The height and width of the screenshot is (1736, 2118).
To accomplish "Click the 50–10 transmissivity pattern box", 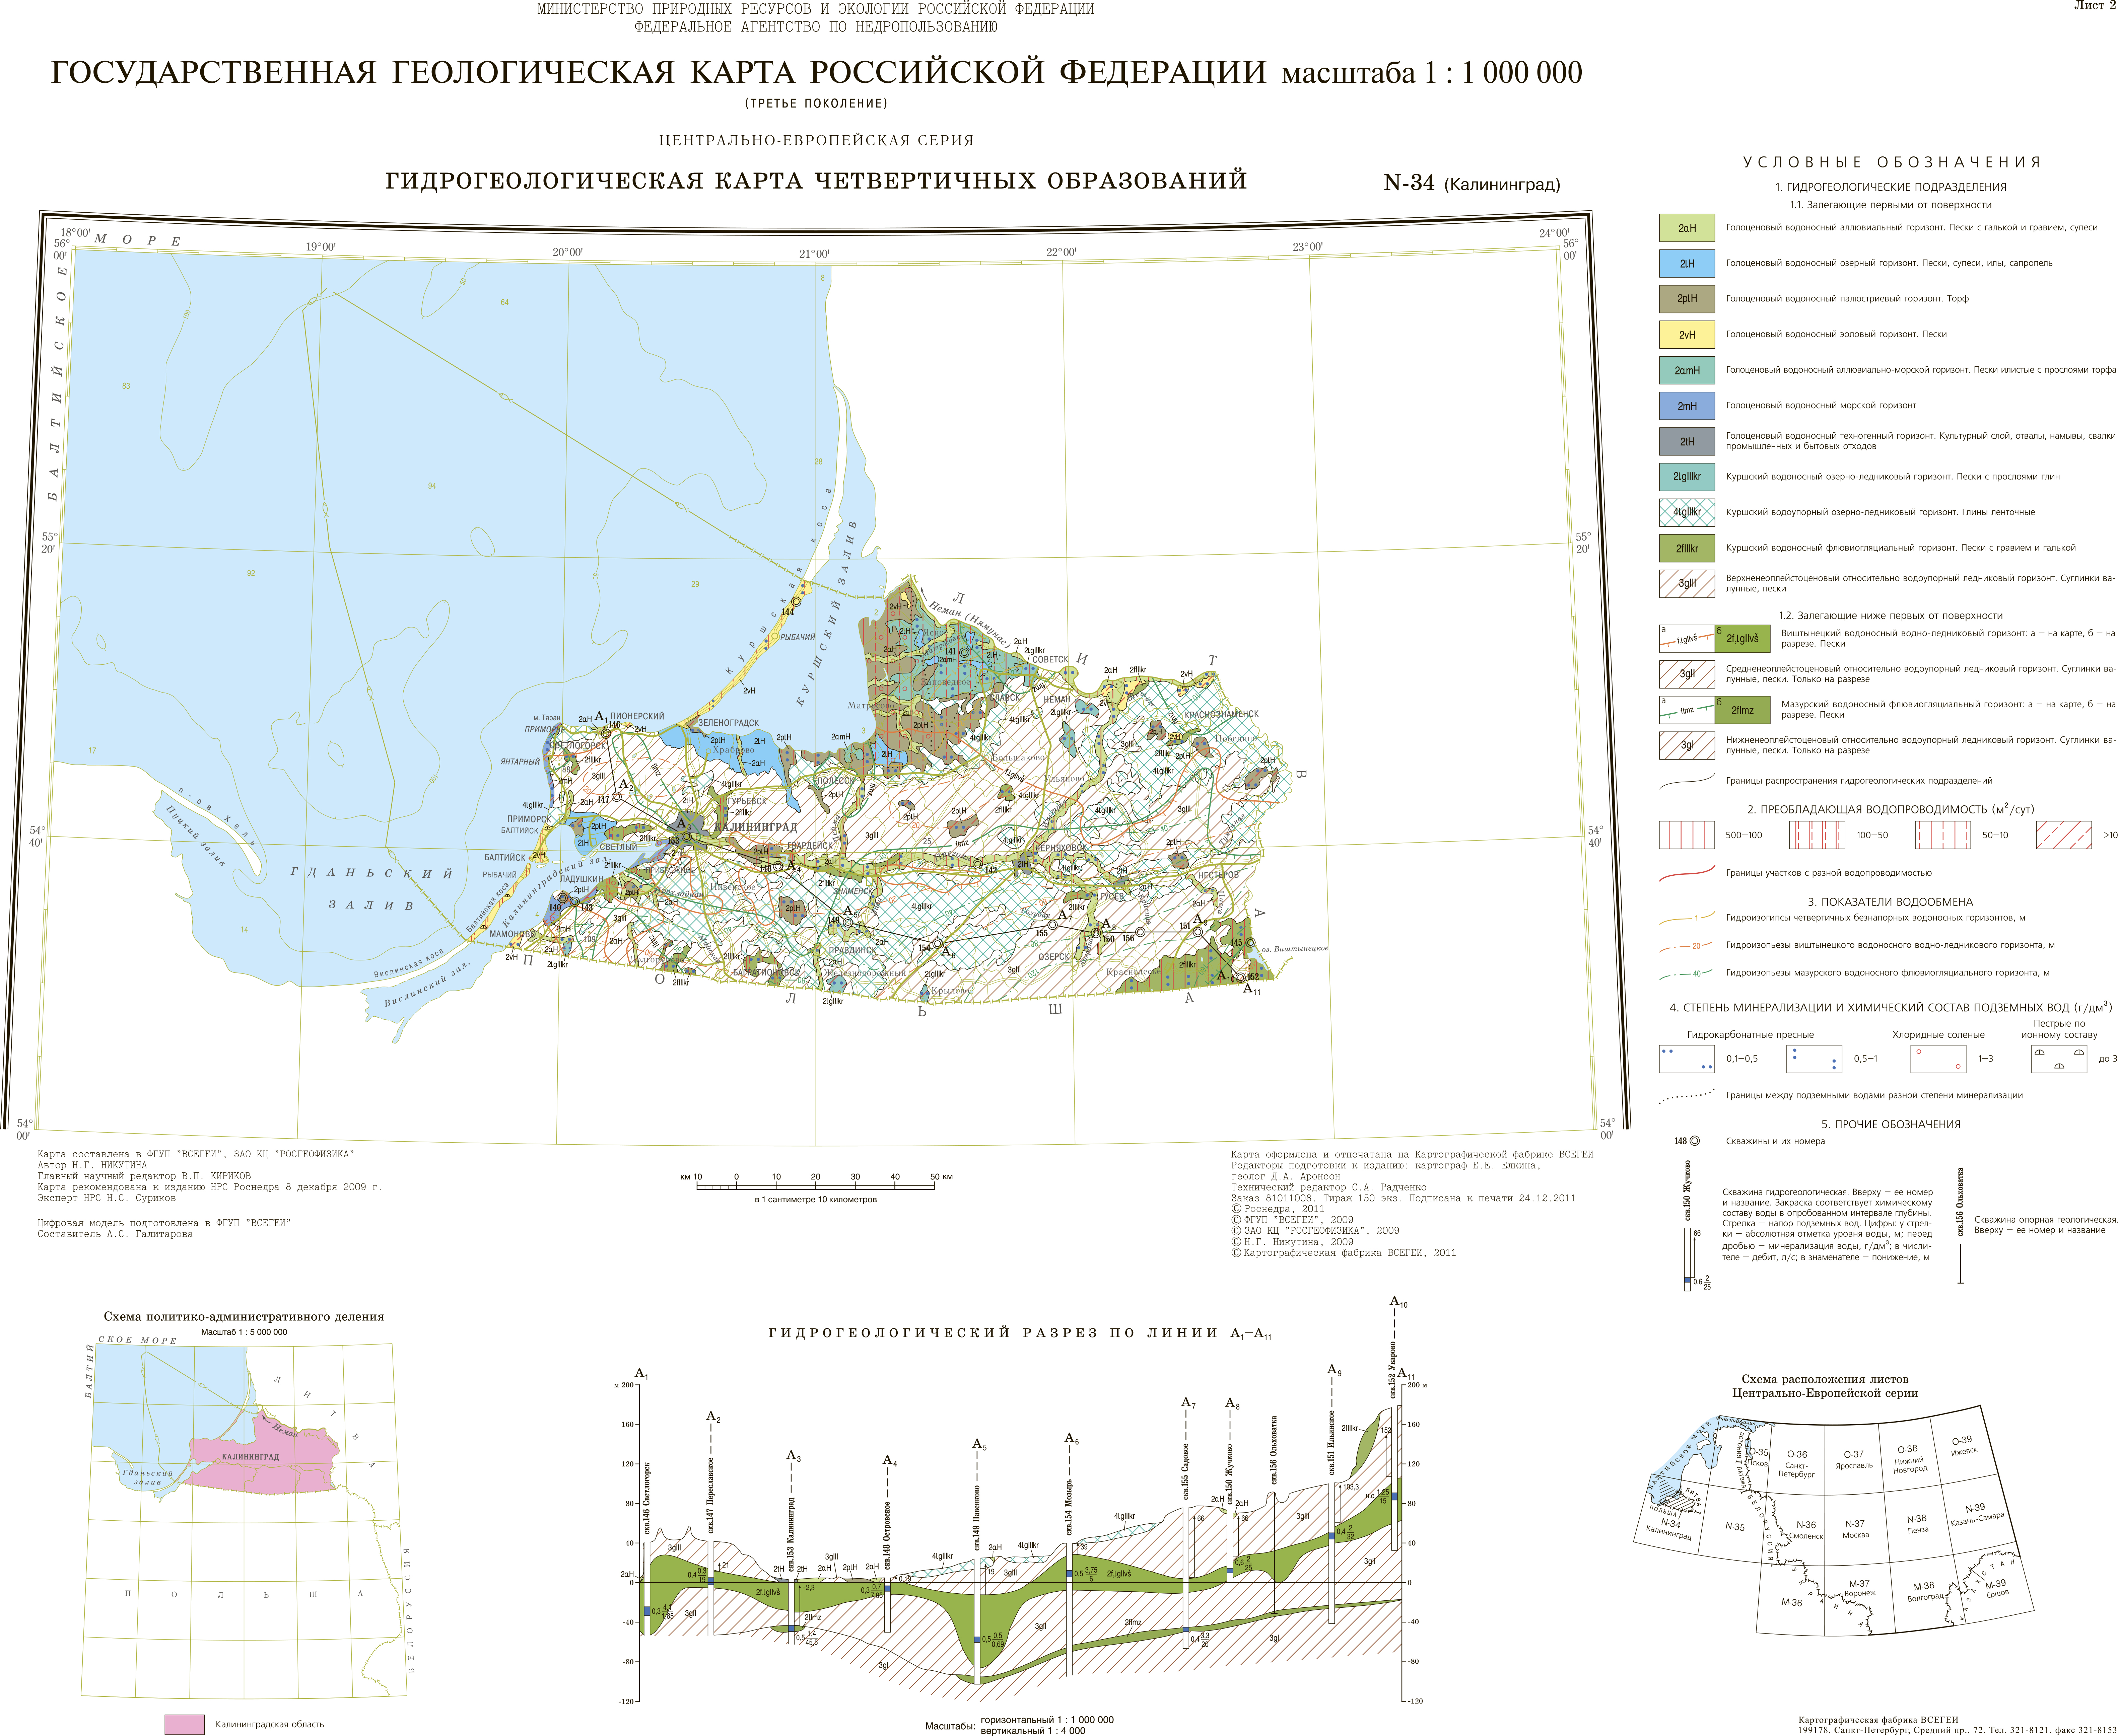I will click(1943, 835).
